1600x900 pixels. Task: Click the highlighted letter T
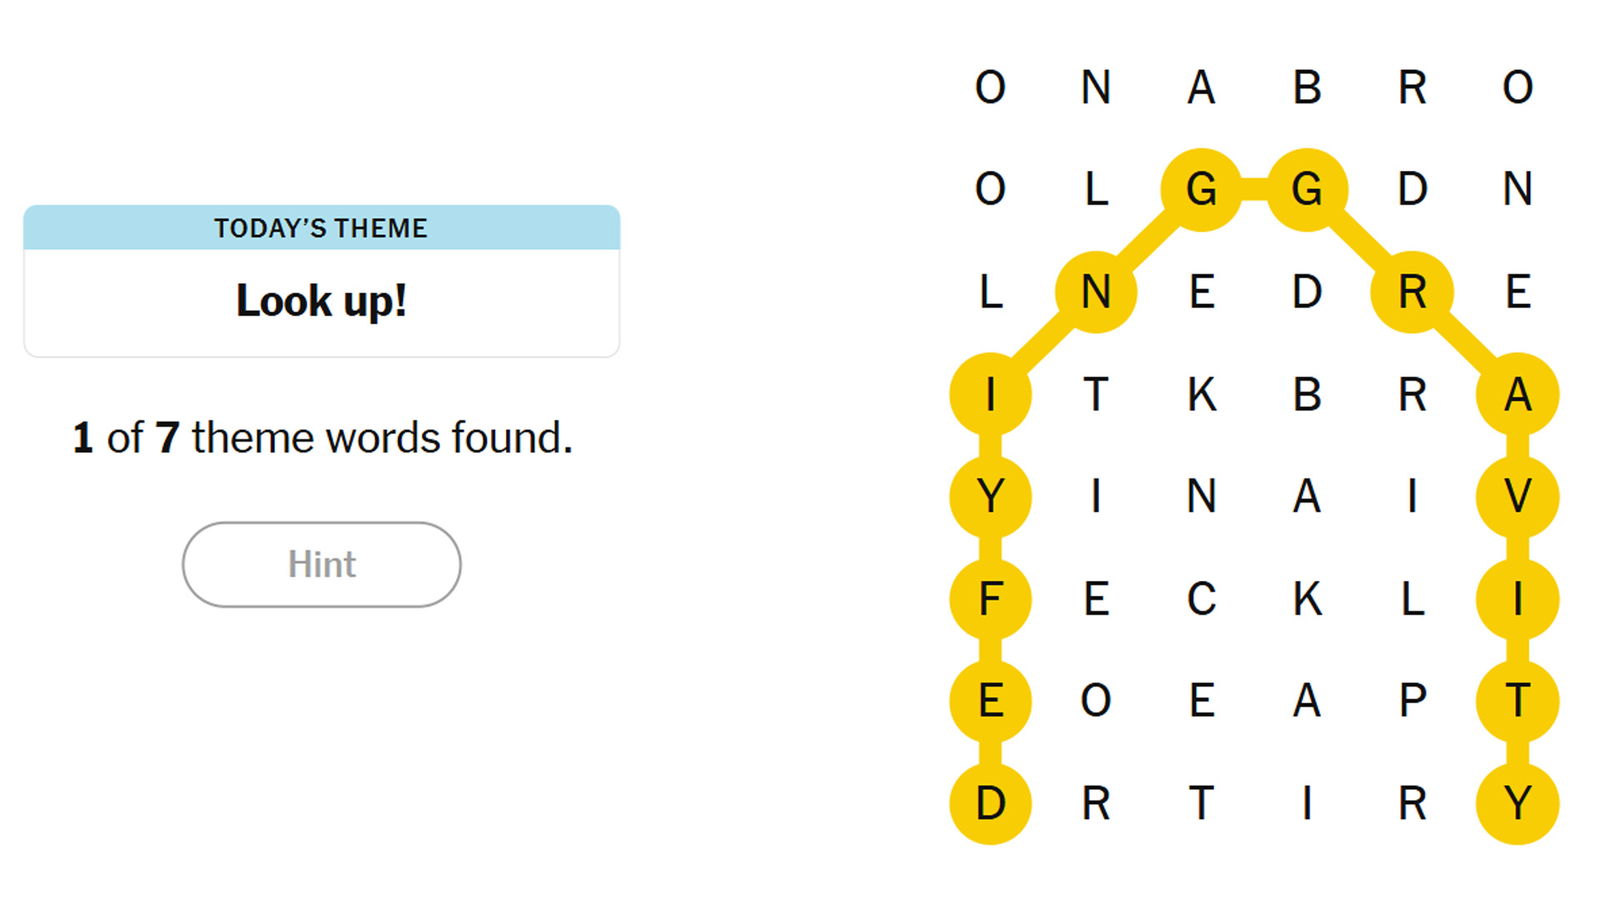click(1517, 701)
